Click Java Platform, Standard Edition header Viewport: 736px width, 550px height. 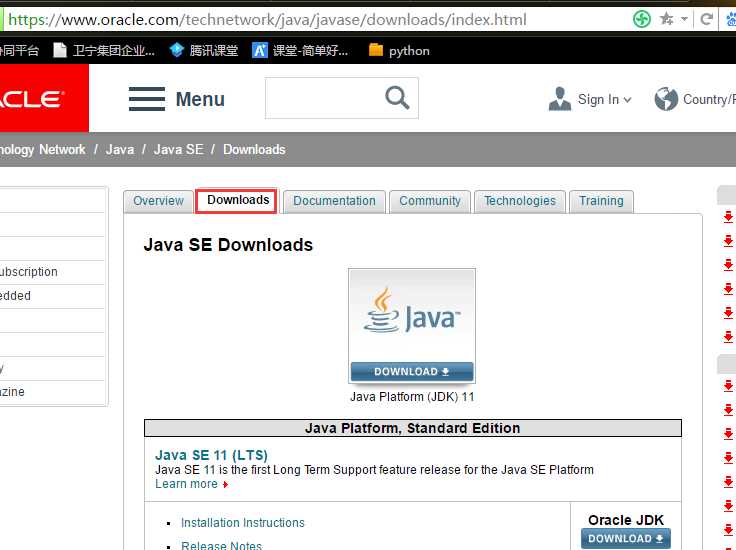413,428
